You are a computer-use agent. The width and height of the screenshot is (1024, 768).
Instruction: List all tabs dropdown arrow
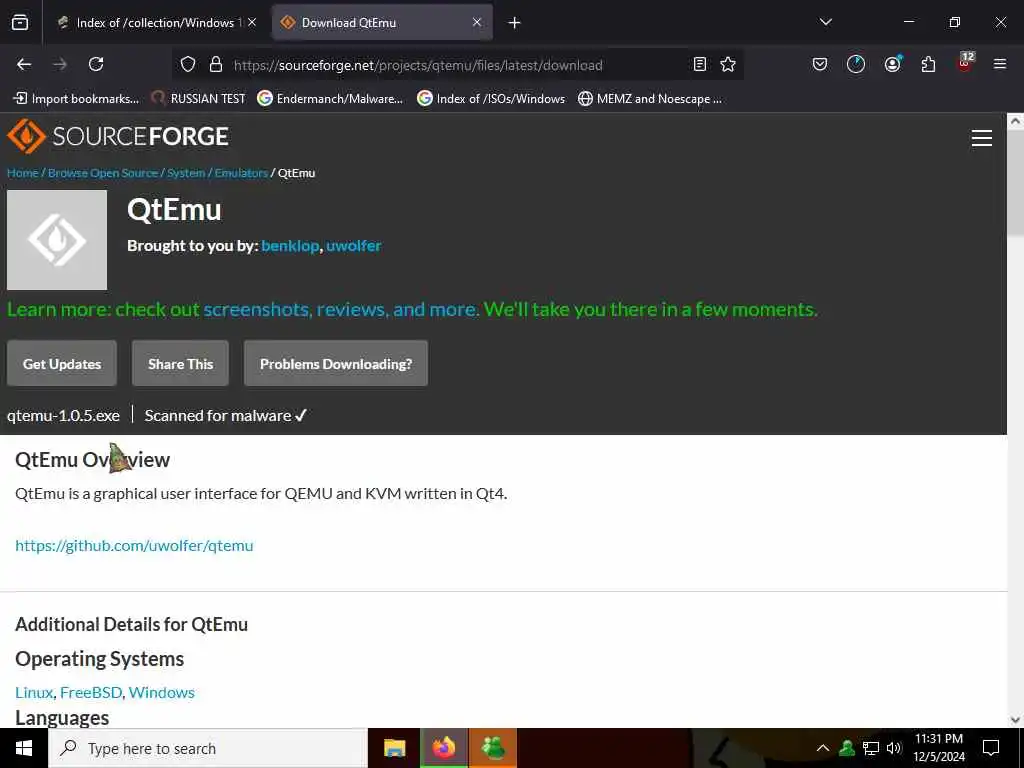pos(825,22)
